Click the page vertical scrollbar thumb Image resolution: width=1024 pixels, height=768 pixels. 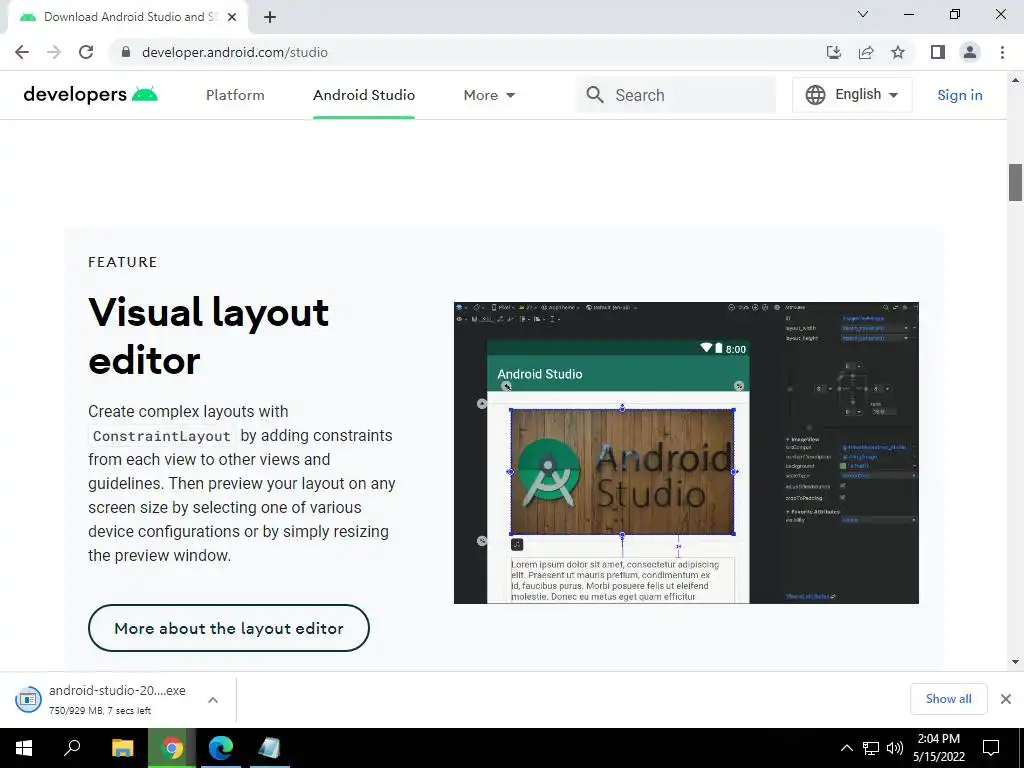pyautogui.click(x=1016, y=182)
